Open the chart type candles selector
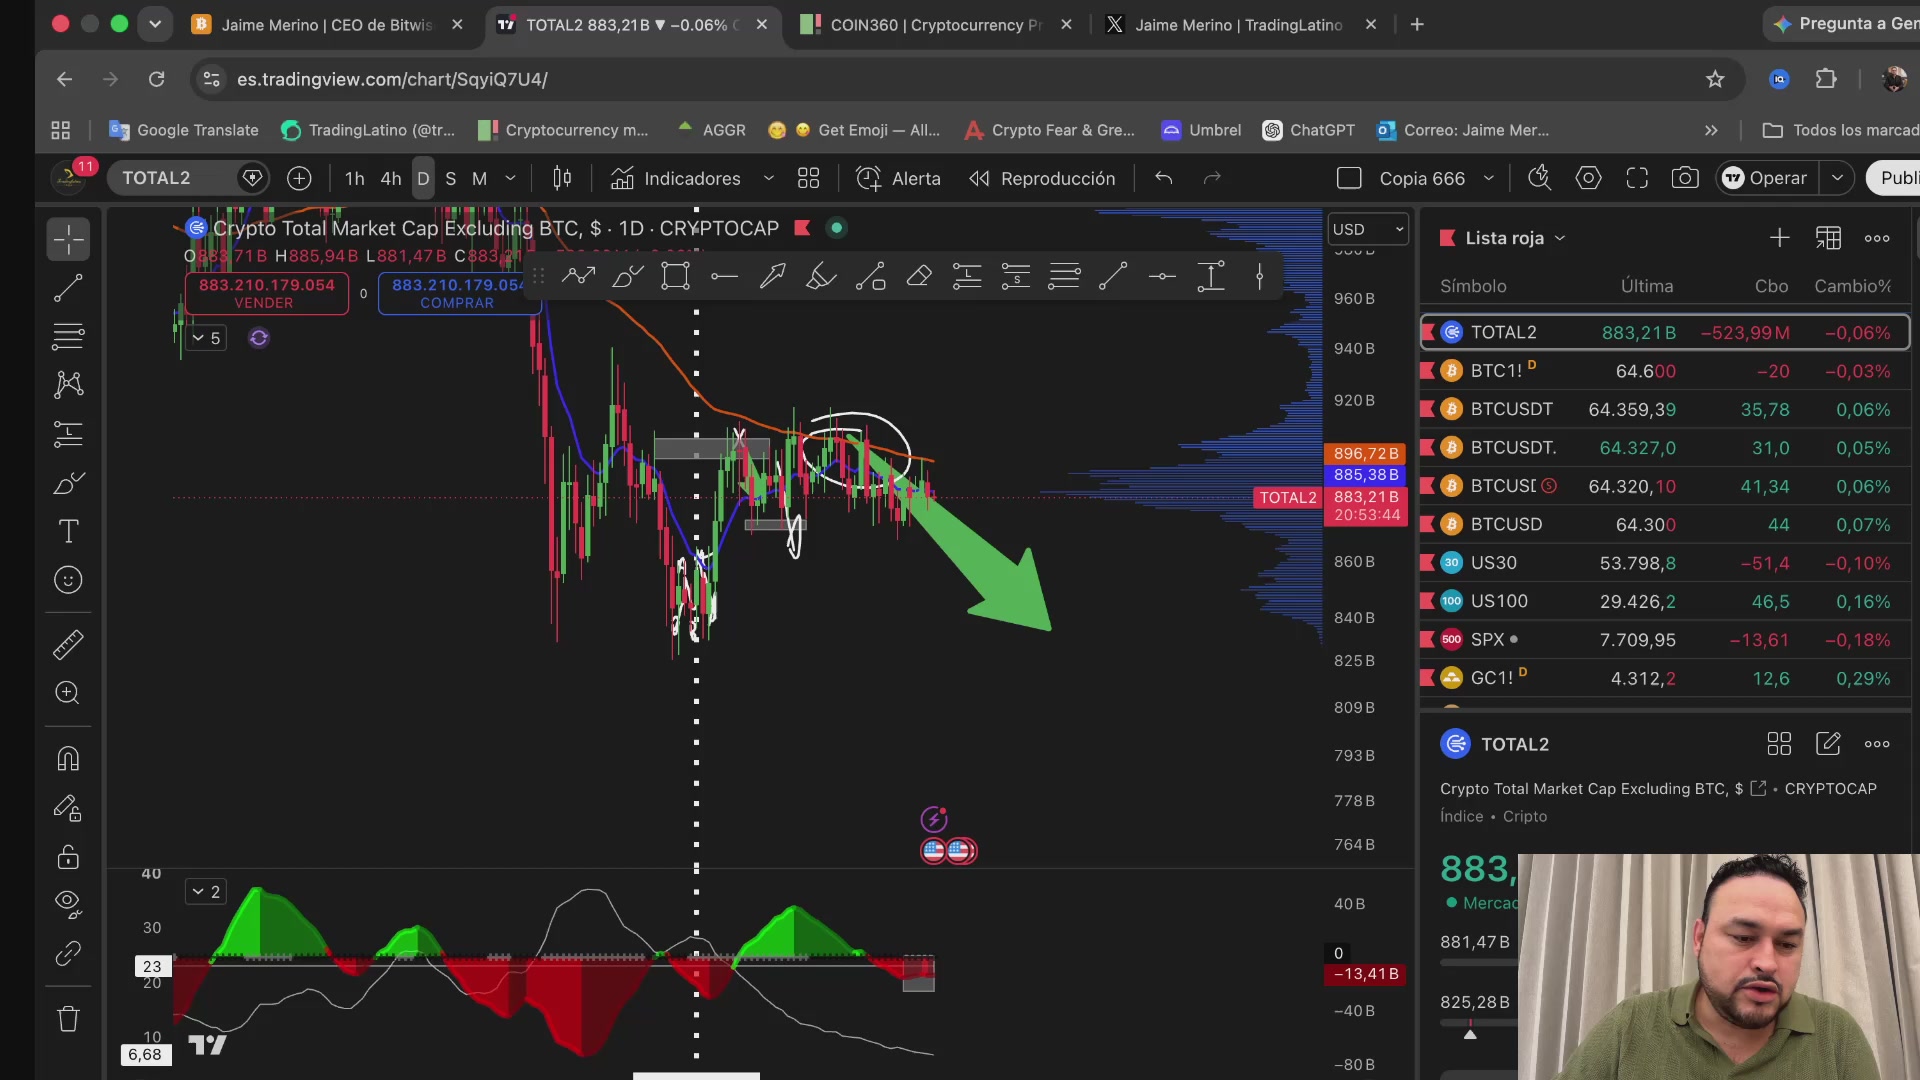The width and height of the screenshot is (1920, 1080). pyautogui.click(x=562, y=178)
